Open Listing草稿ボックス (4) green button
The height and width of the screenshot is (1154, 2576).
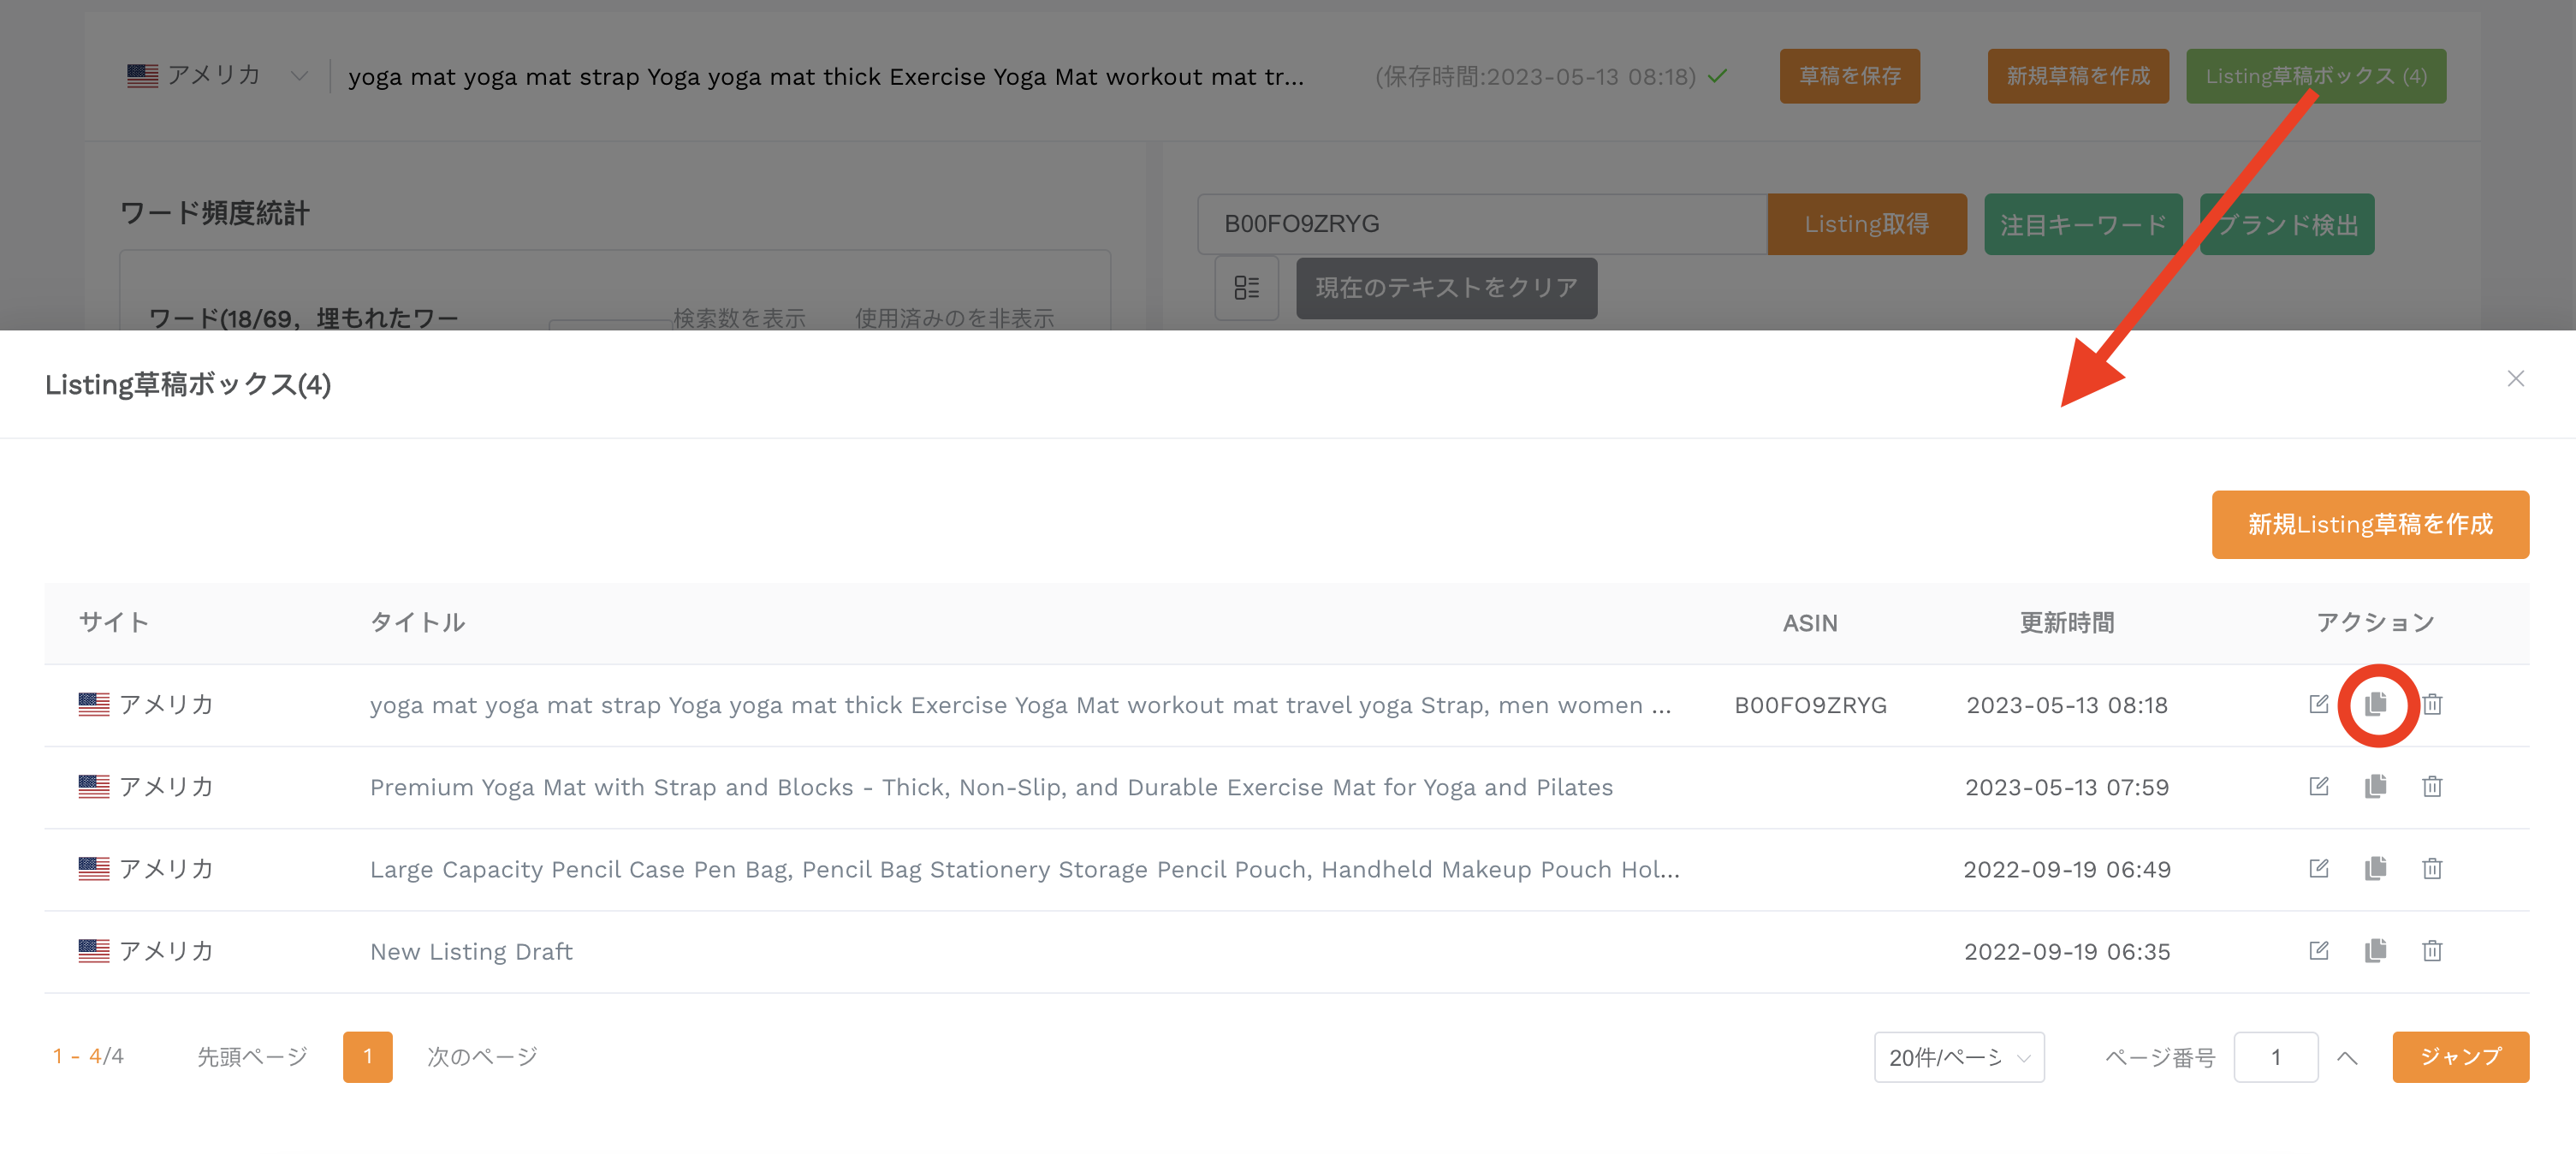(x=2315, y=76)
